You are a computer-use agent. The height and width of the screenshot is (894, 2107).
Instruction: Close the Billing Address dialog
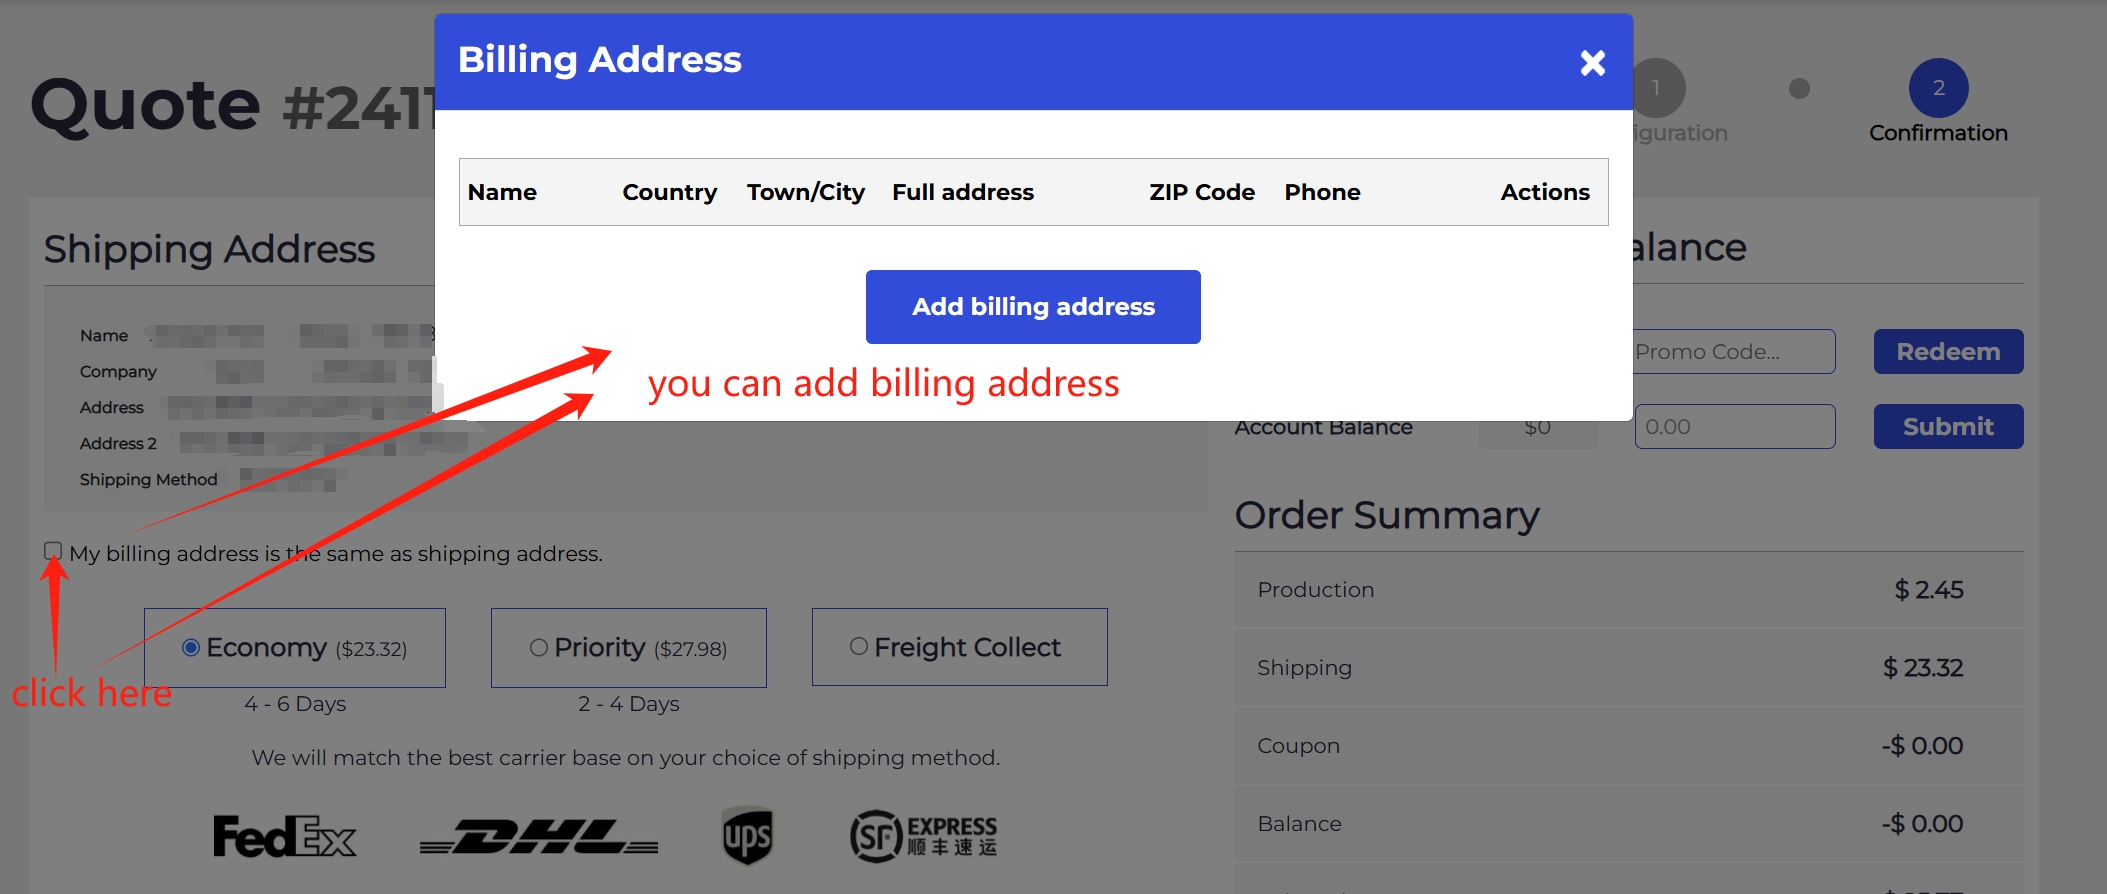click(1592, 63)
